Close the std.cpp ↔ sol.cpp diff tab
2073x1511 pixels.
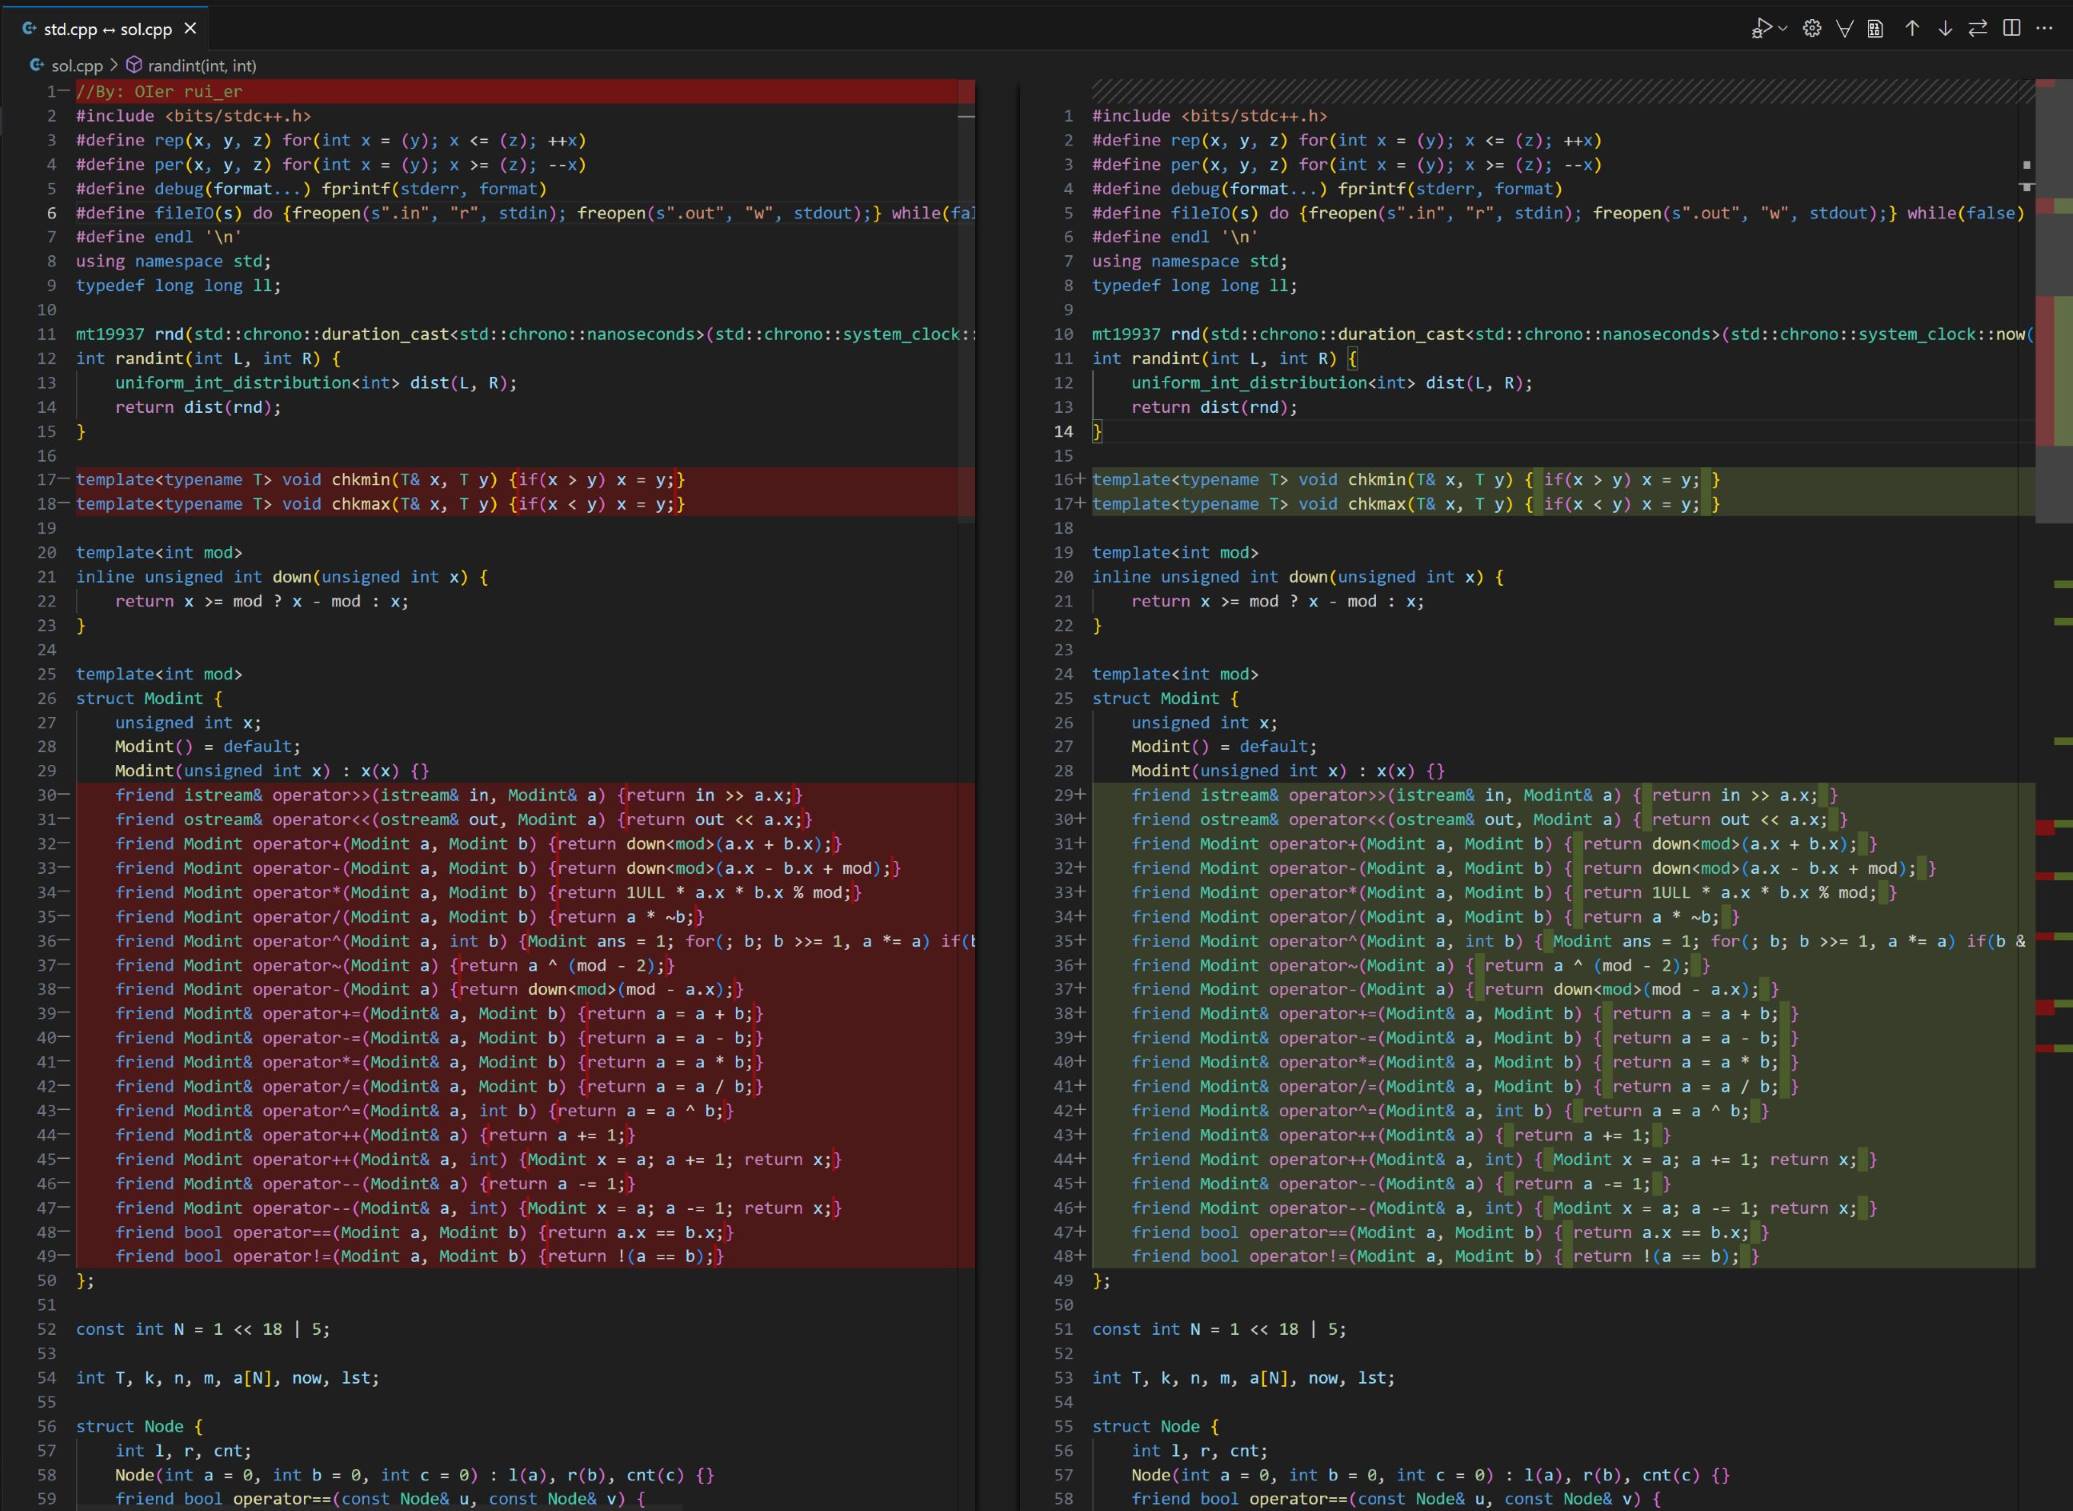[190, 29]
